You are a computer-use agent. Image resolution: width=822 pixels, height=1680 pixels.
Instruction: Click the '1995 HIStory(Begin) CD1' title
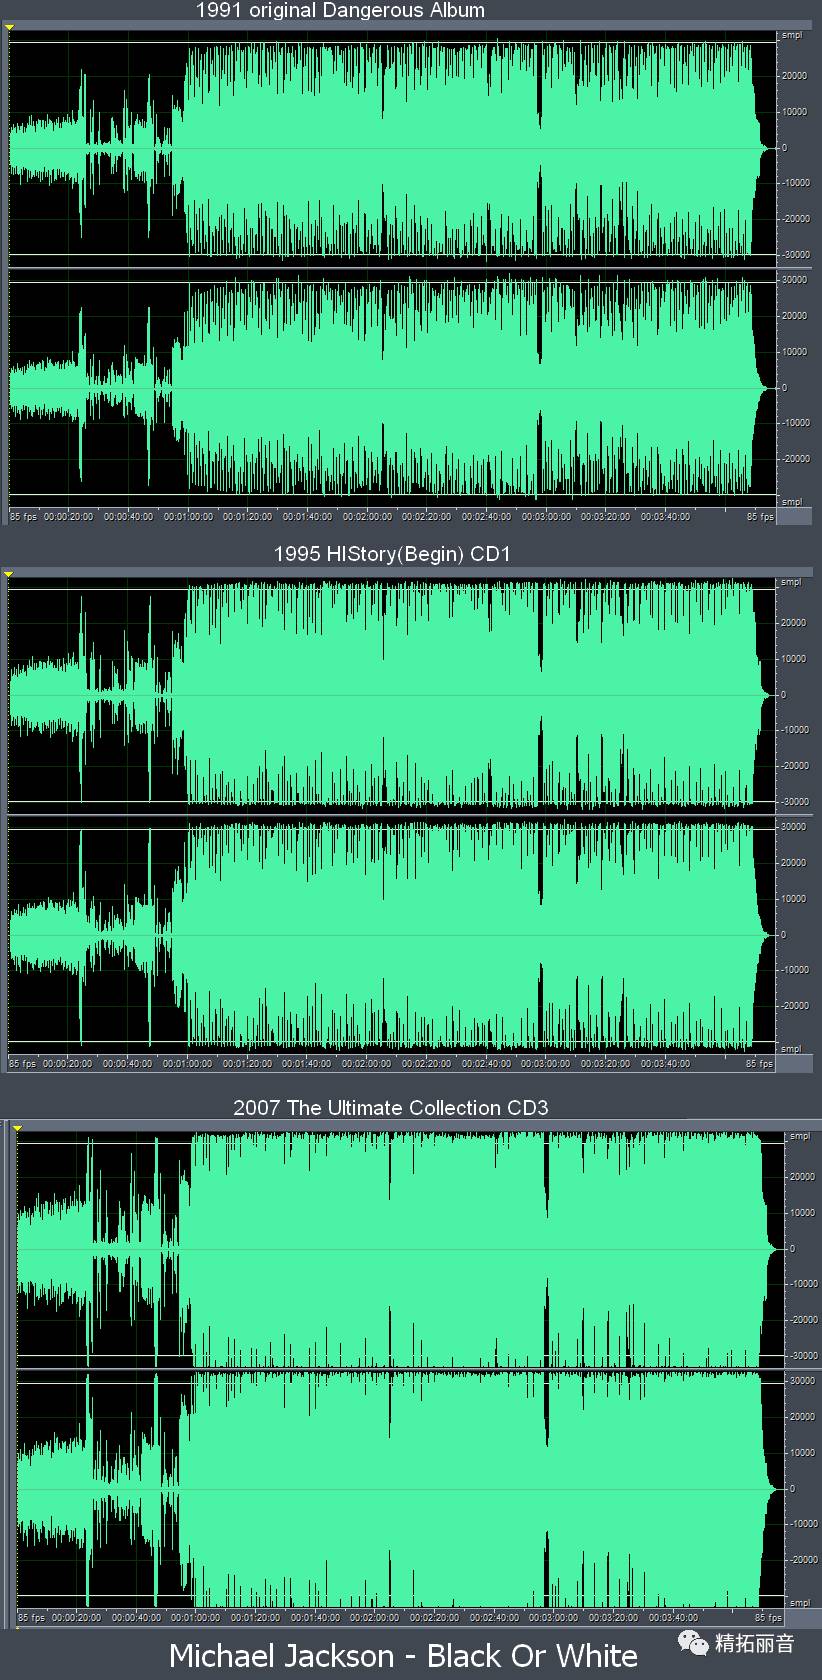tap(392, 554)
